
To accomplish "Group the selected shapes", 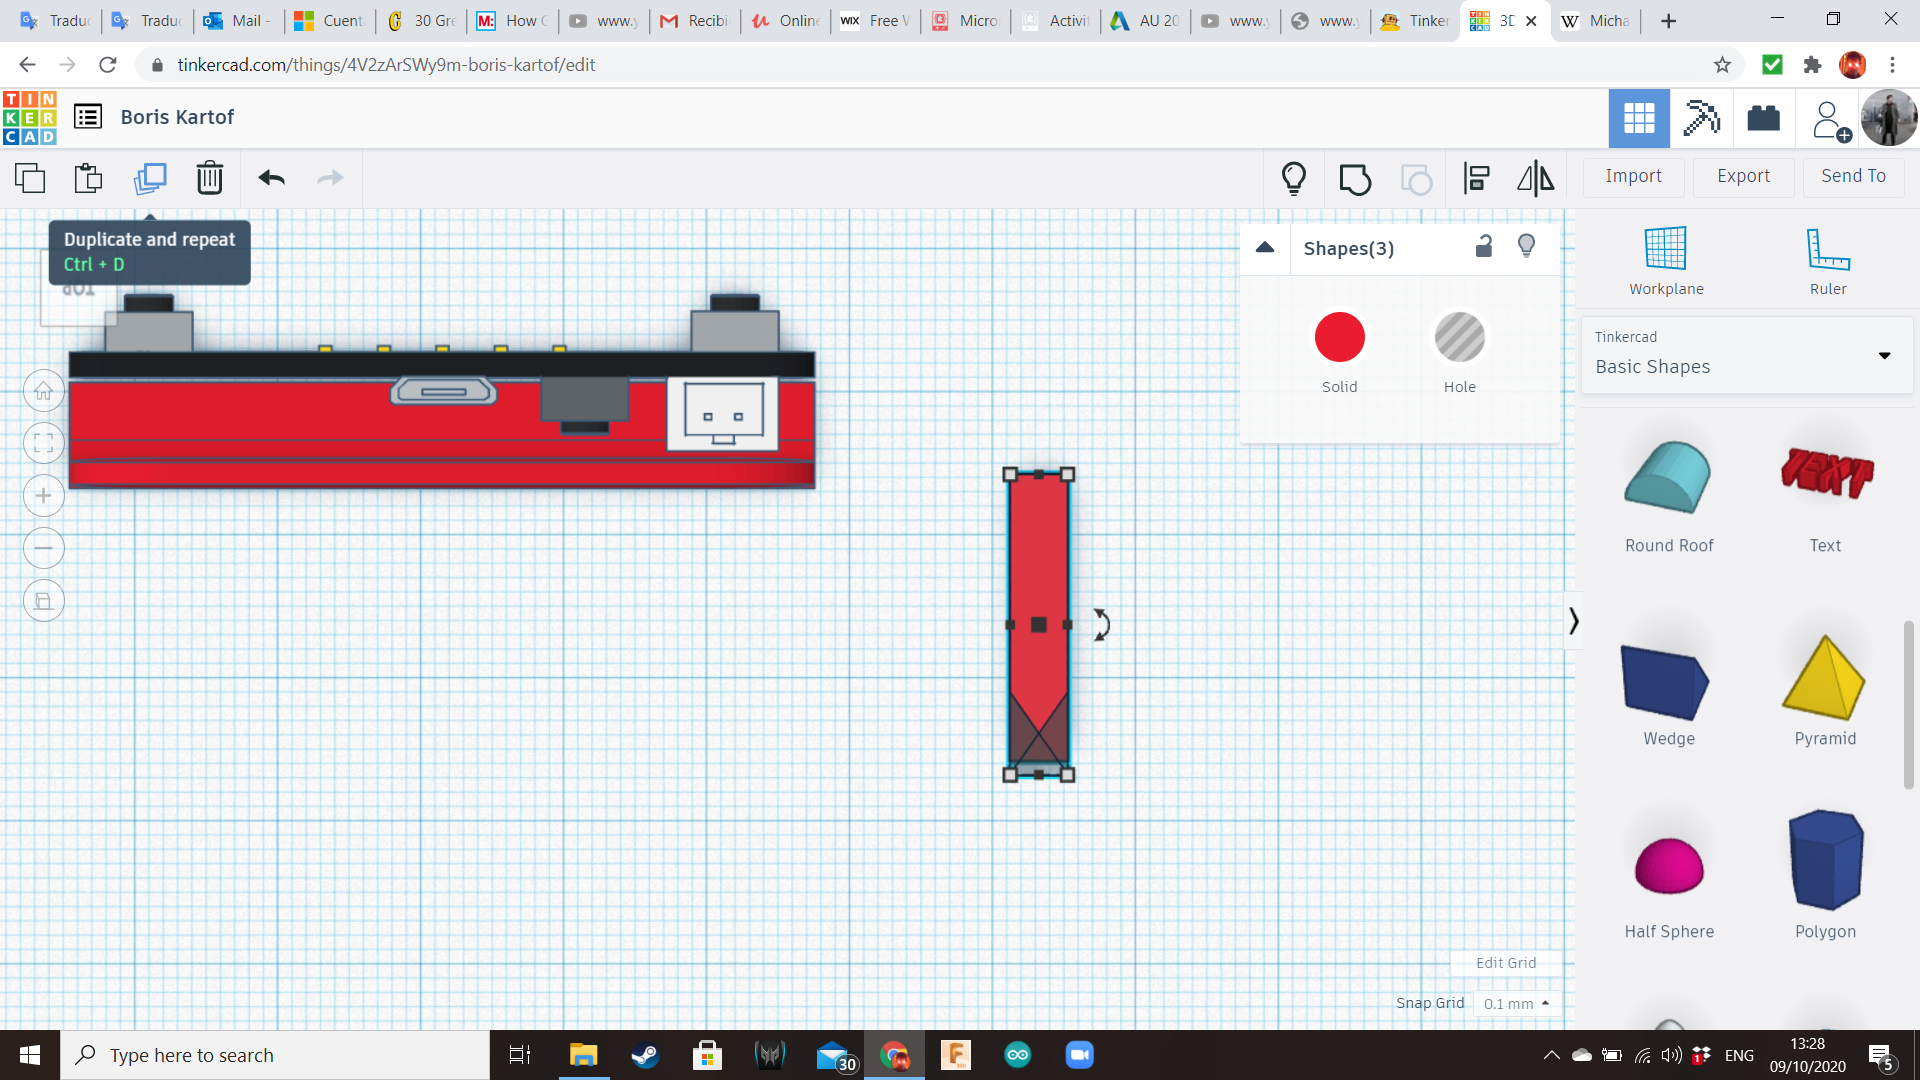I will coord(1355,178).
